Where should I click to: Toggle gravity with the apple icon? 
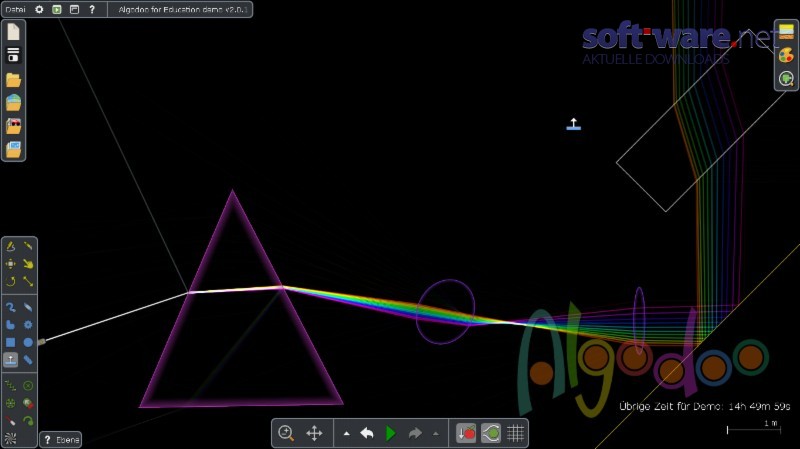pos(466,433)
